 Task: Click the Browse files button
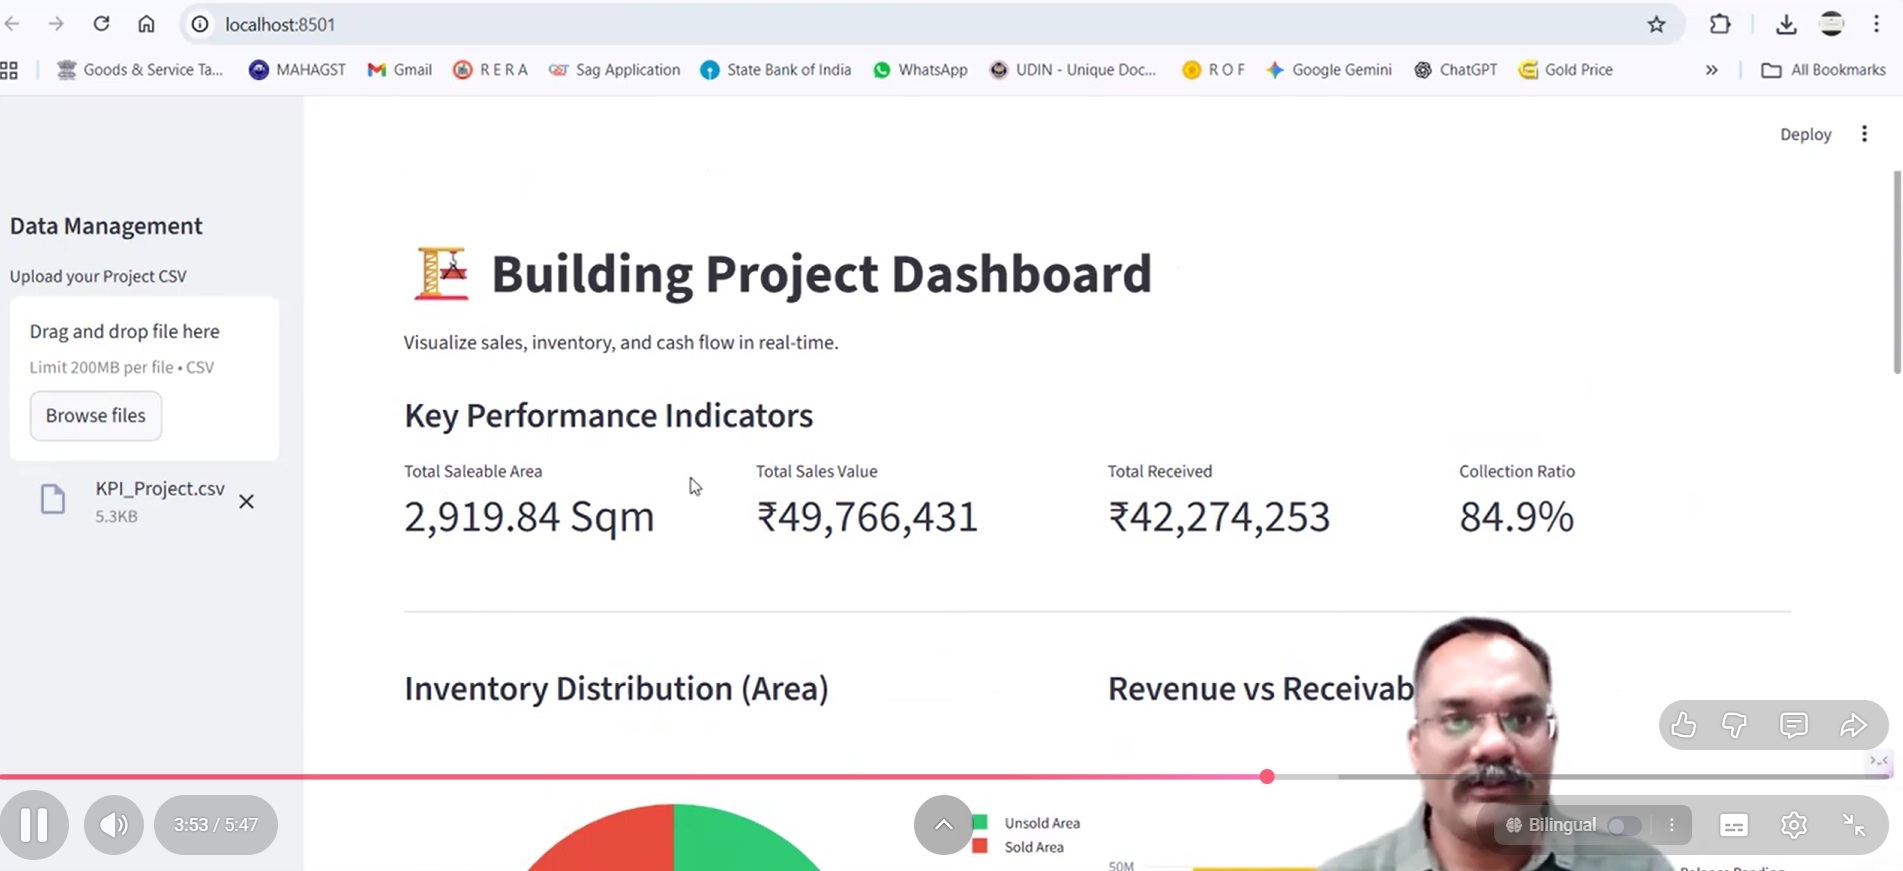coord(96,416)
